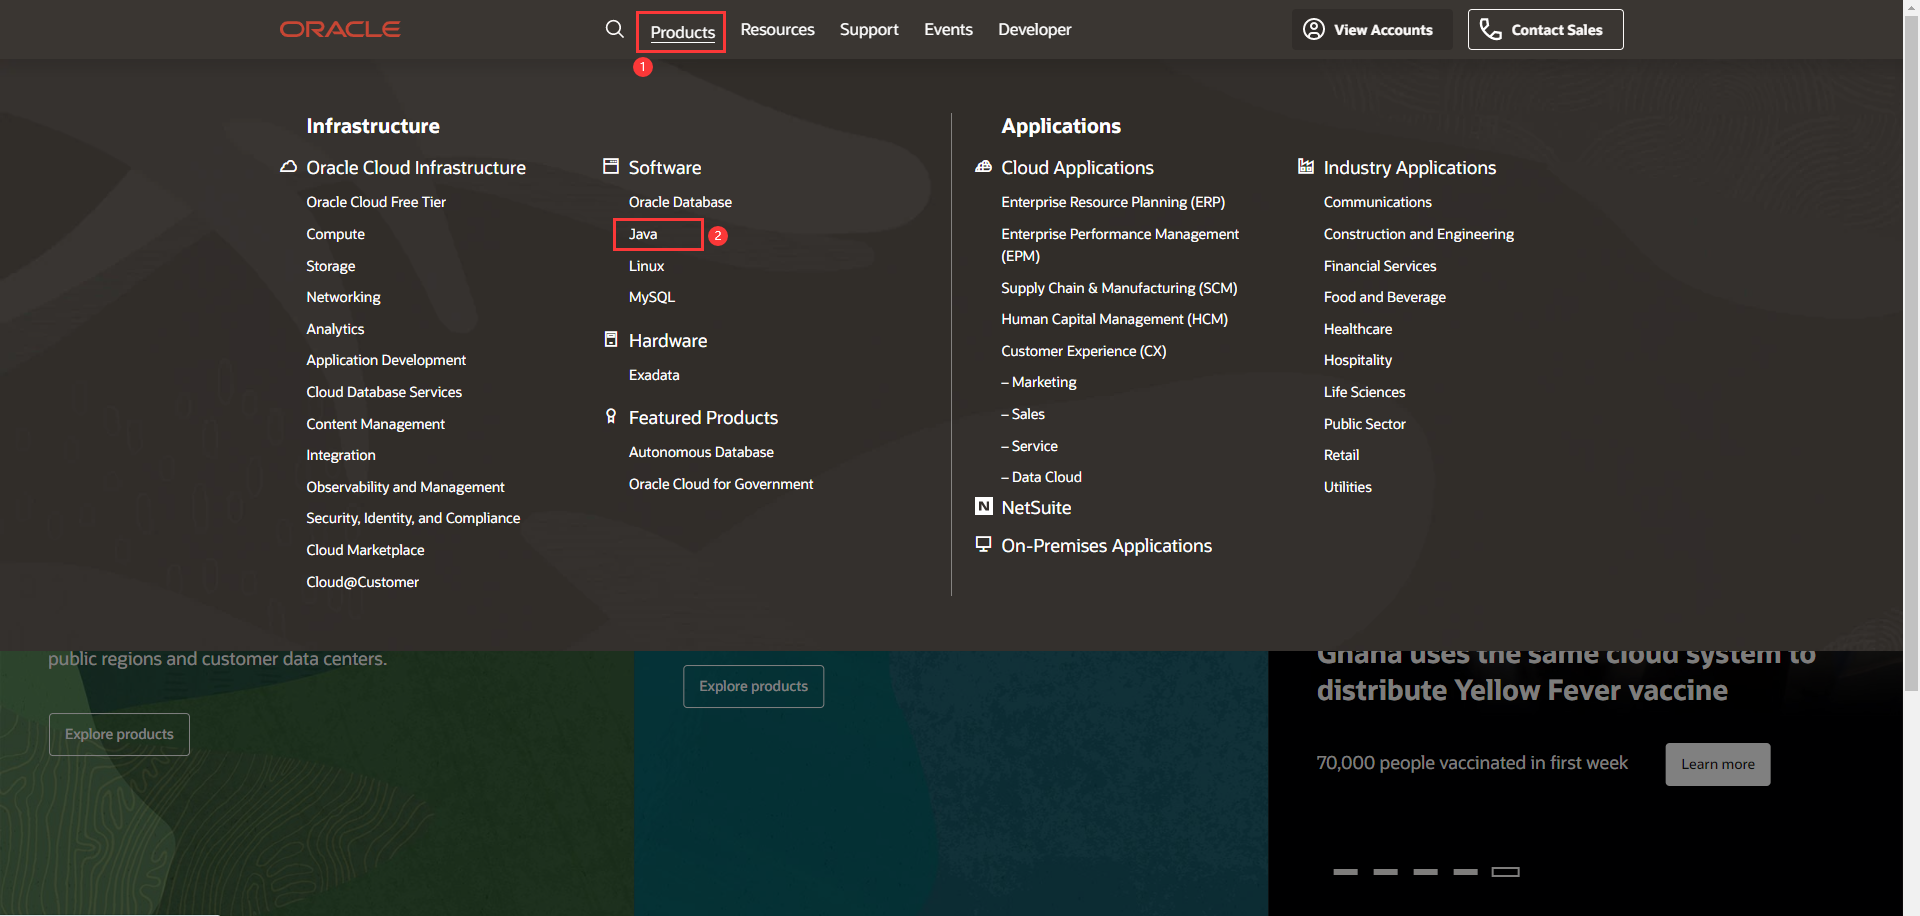The width and height of the screenshot is (1920, 916).
Task: Open the Analytics link
Action: point(335,329)
